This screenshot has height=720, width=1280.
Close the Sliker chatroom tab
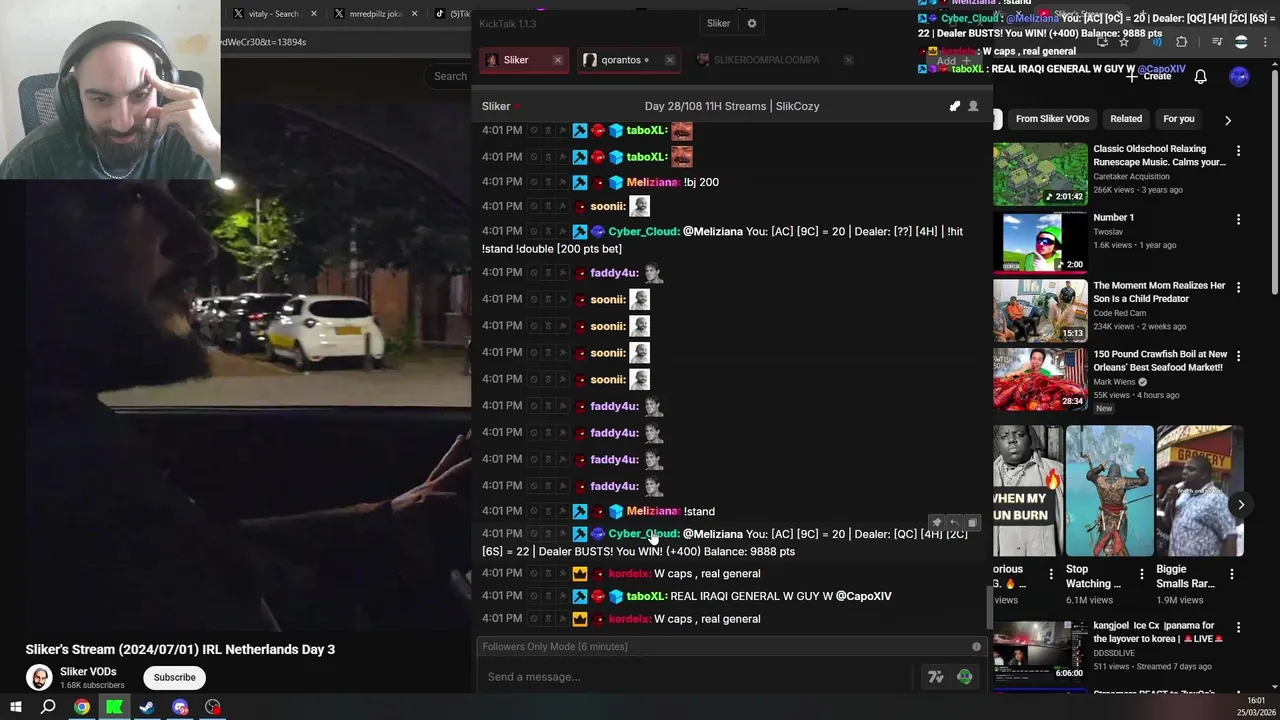[x=557, y=60]
